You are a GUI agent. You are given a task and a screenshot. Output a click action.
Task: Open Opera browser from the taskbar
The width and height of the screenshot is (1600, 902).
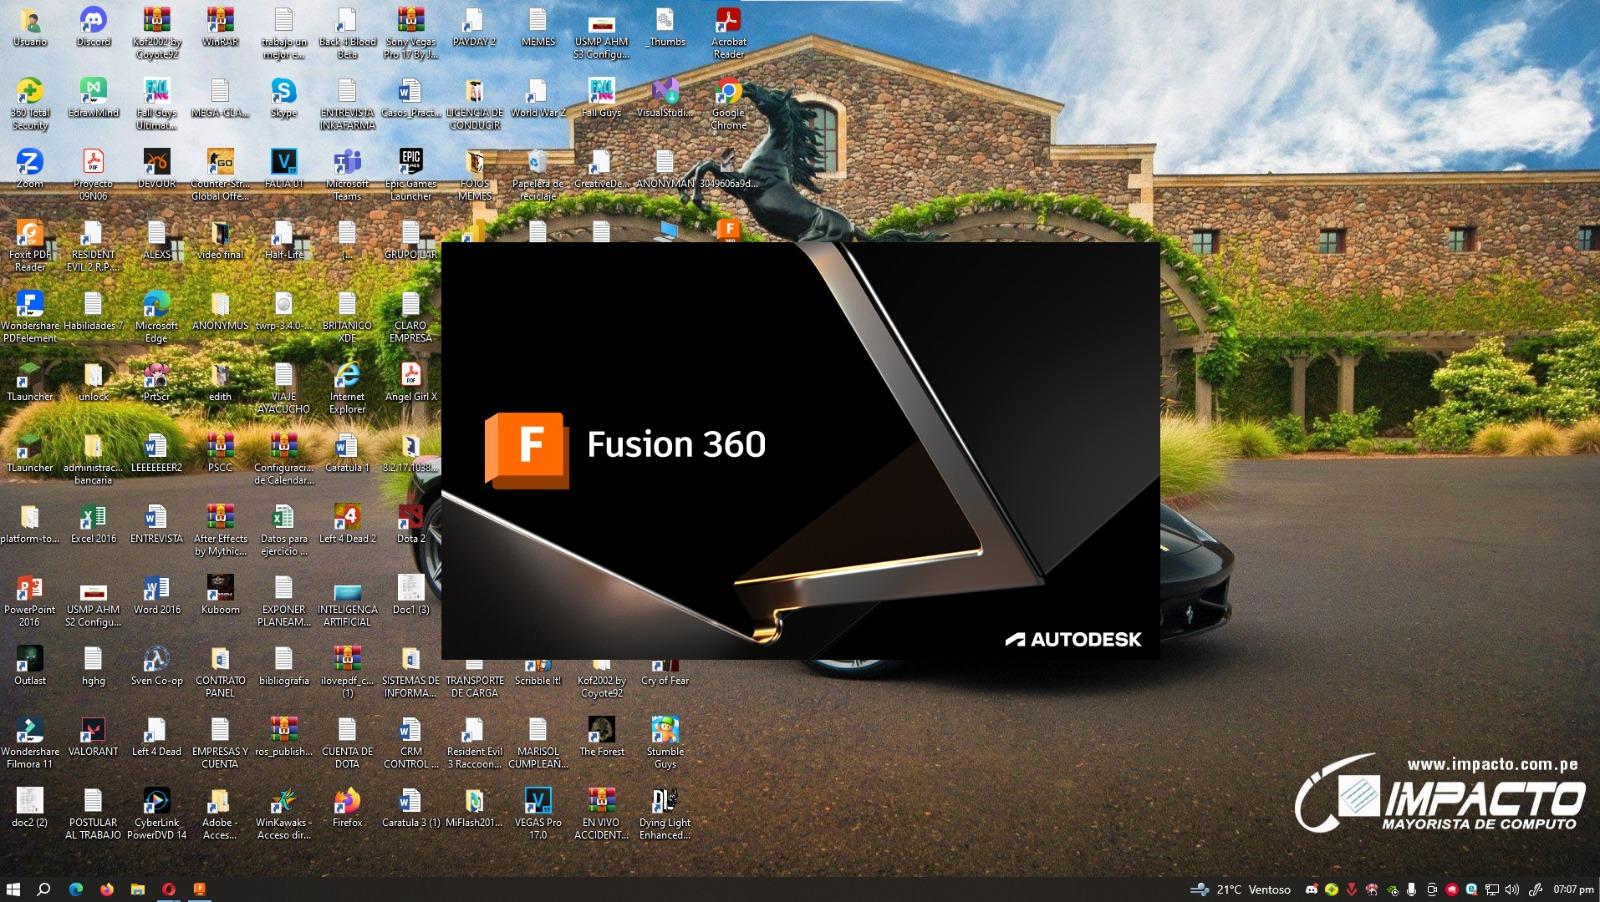click(169, 889)
